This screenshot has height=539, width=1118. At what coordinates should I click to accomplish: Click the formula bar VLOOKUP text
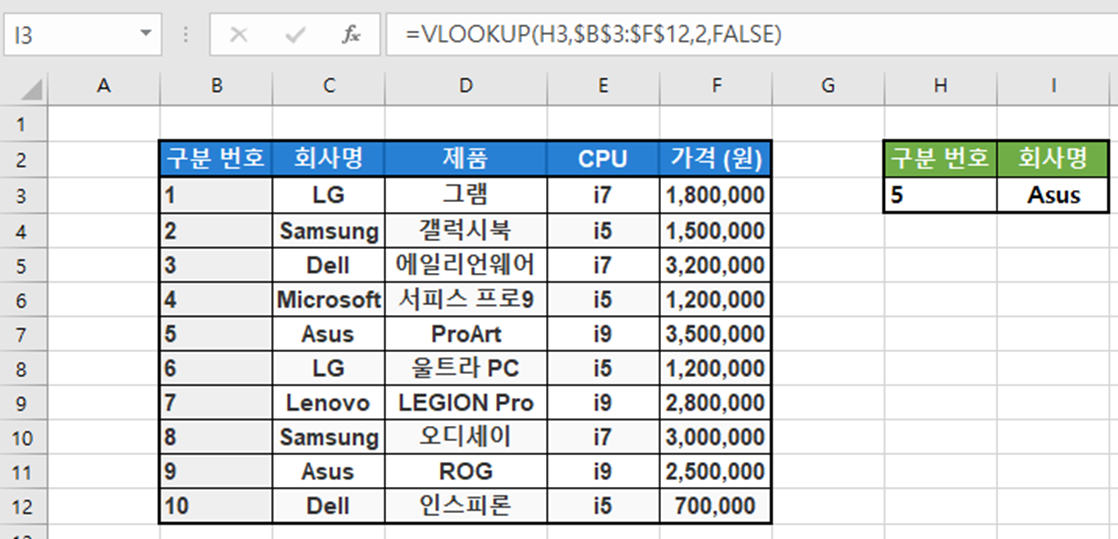pos(593,34)
